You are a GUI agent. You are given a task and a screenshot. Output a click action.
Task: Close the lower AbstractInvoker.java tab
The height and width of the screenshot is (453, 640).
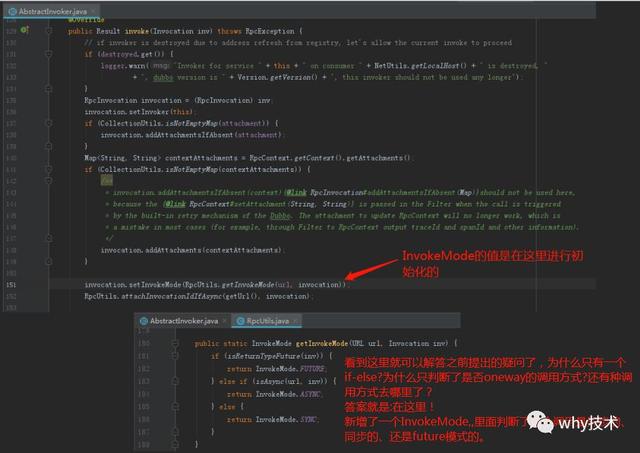coord(224,321)
